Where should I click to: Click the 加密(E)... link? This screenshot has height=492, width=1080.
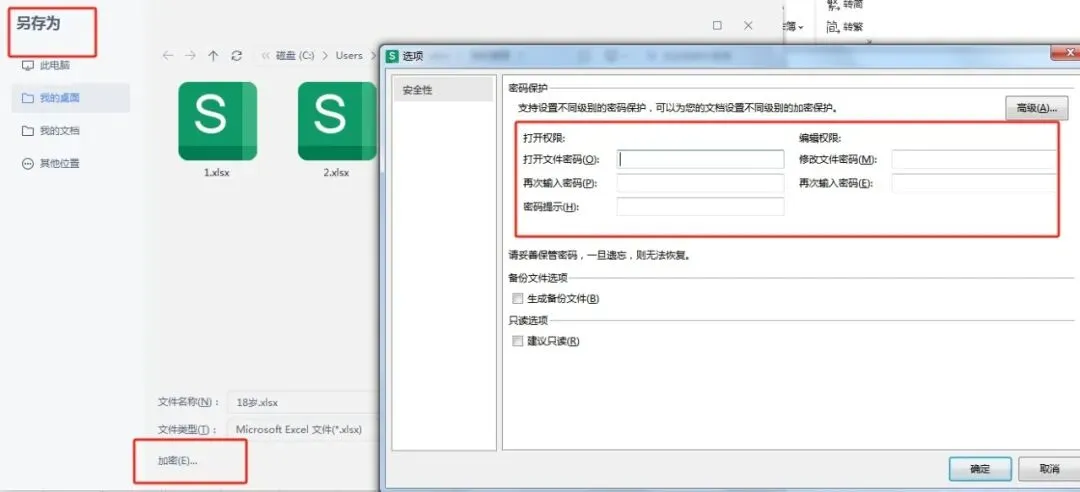click(178, 461)
